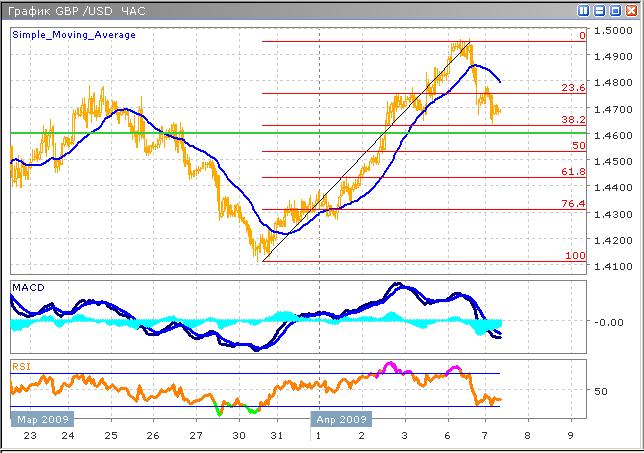Click the Мар 2009 date marker

tap(41, 420)
